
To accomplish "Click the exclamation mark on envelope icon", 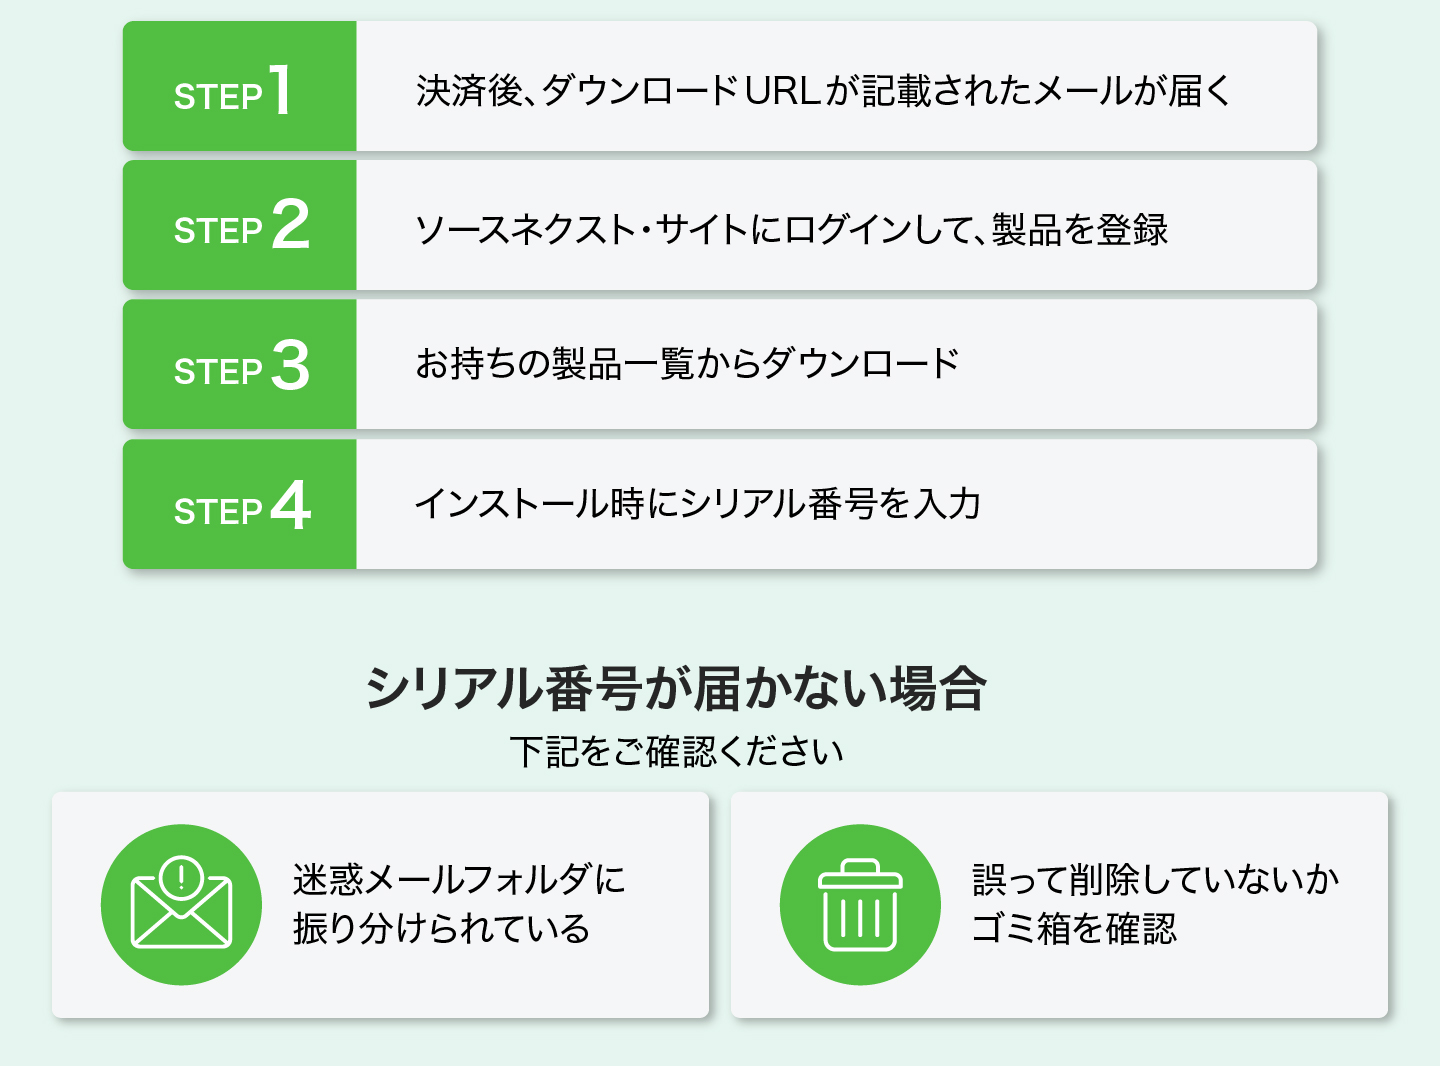I will (x=181, y=878).
